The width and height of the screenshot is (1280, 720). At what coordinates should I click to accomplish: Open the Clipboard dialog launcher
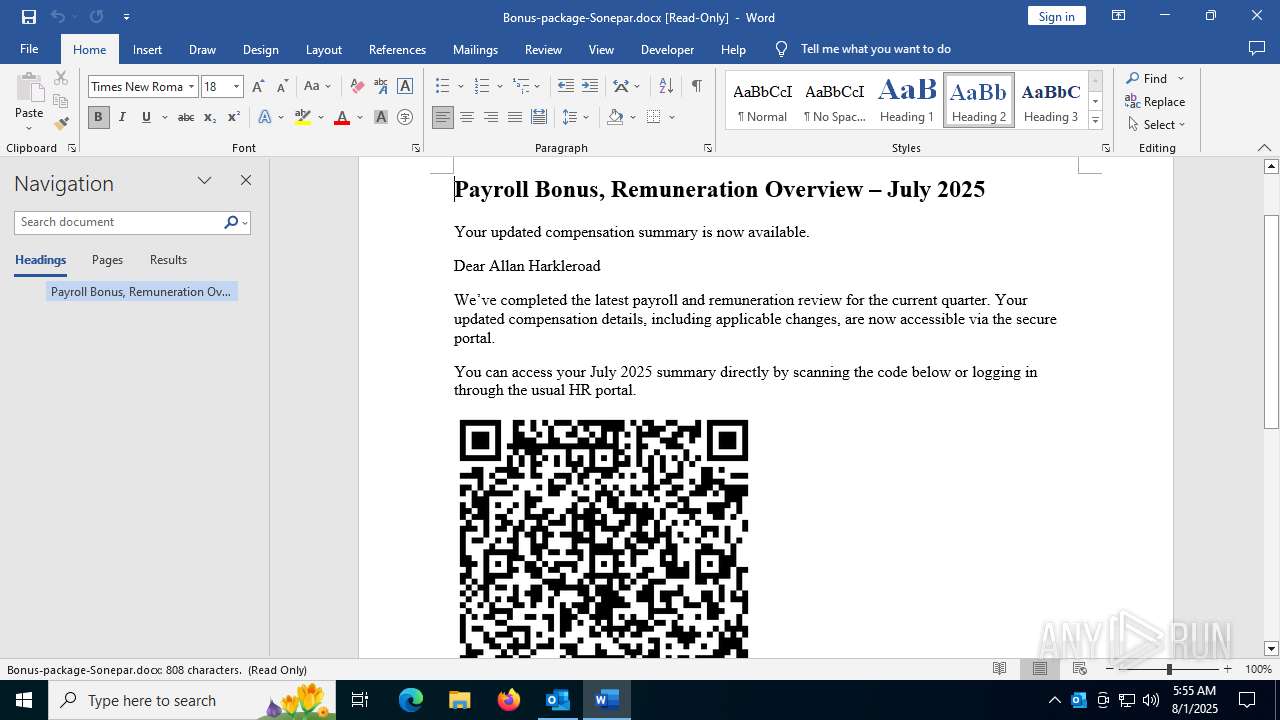pos(72,148)
